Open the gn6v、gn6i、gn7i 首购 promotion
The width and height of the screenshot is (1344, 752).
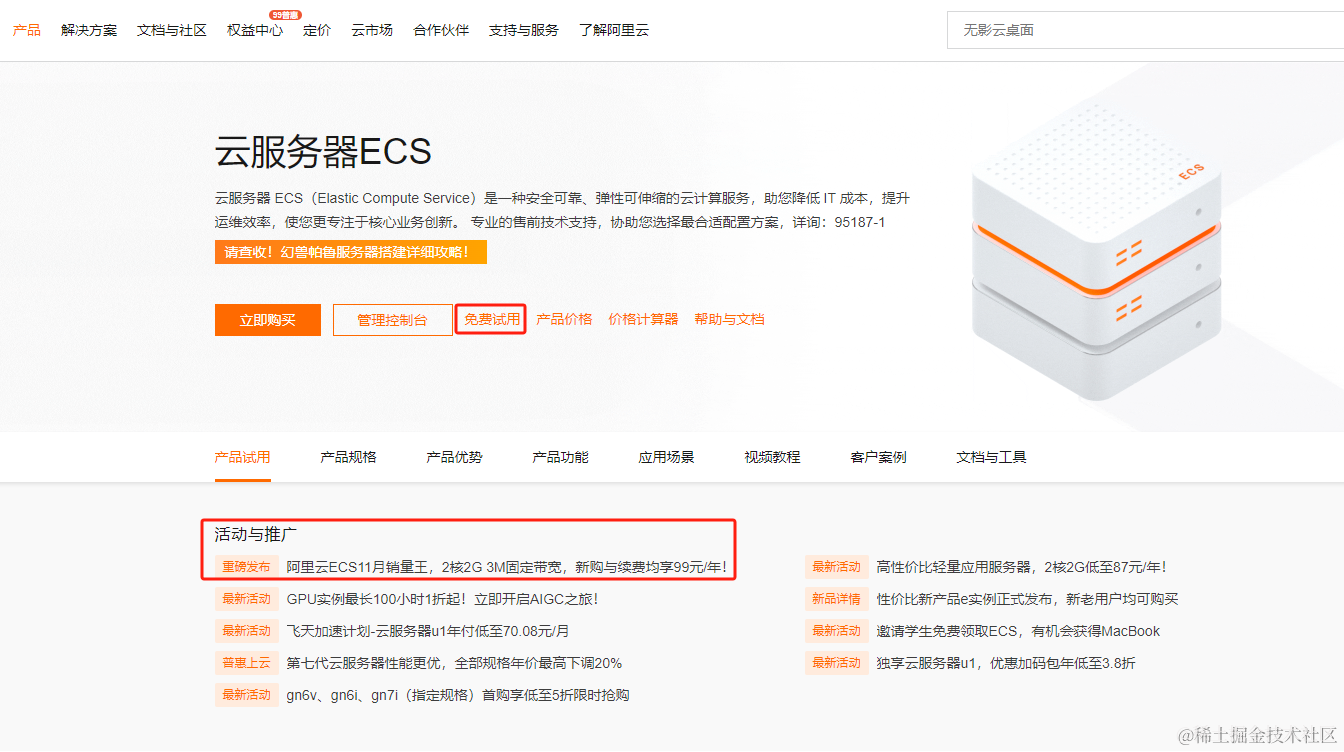[x=458, y=695]
